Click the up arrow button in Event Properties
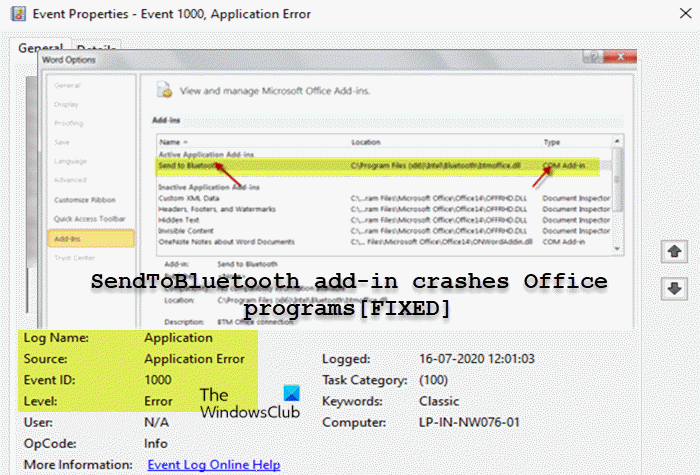This screenshot has height=475, width=700. click(x=674, y=251)
